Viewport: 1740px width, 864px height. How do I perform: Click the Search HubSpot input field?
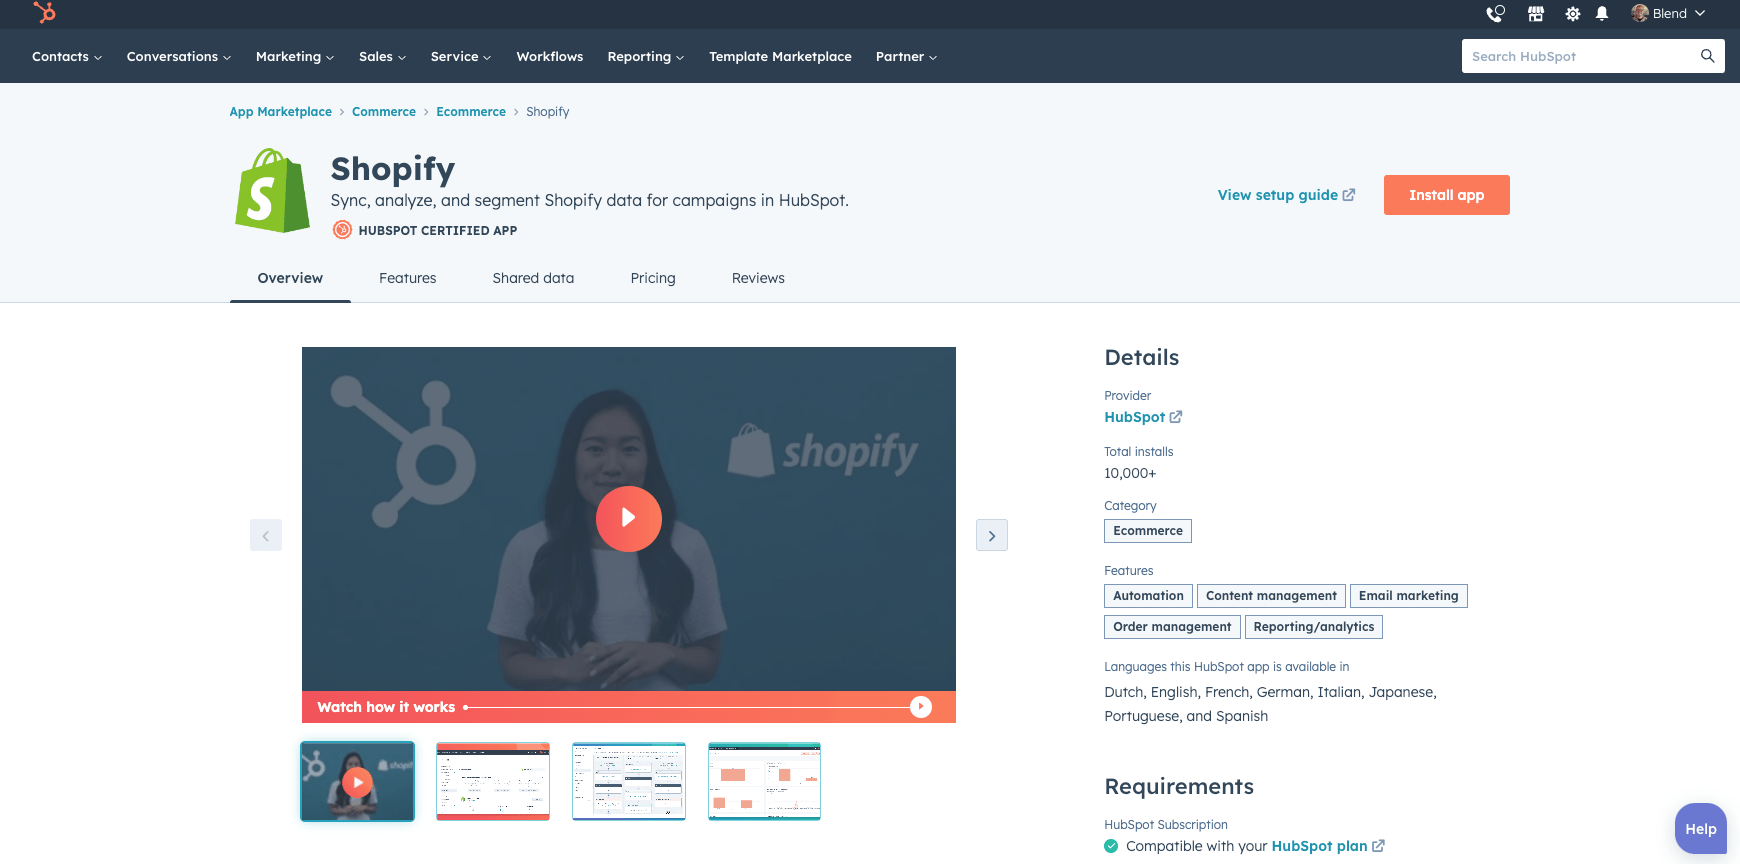[1580, 56]
